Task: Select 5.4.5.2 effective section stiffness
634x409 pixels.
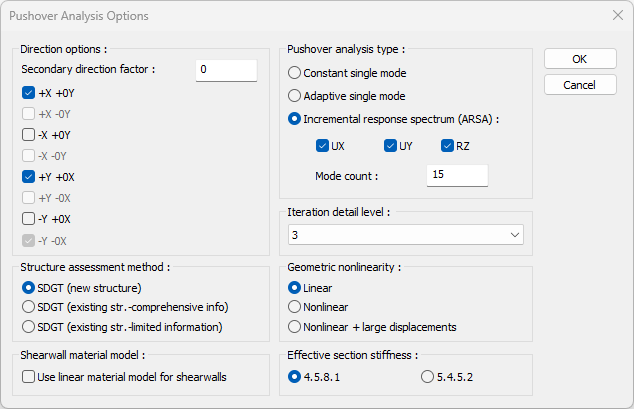Action: coord(428,377)
